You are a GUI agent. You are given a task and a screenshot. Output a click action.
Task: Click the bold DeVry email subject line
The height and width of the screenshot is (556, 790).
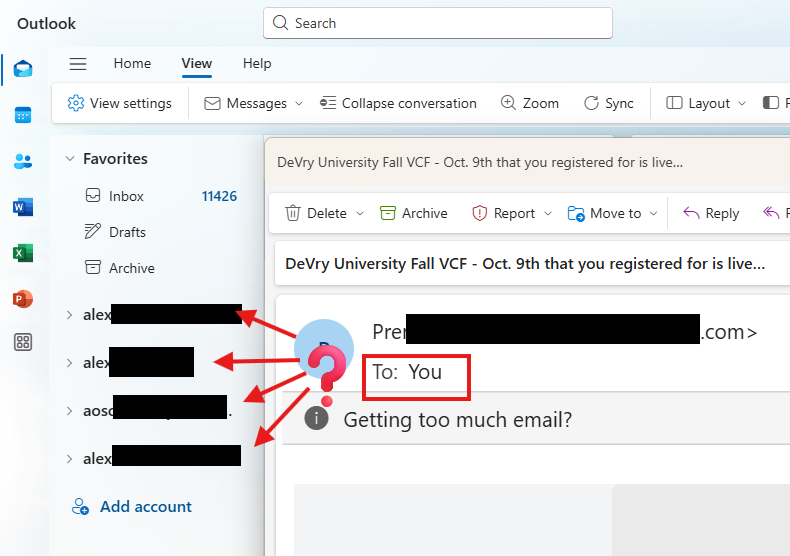[x=525, y=264]
